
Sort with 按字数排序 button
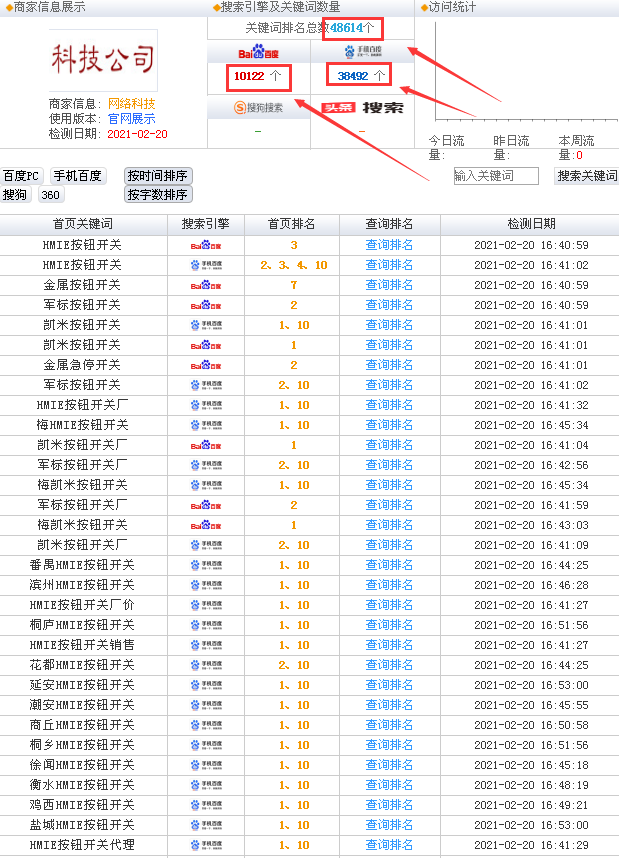[158, 194]
